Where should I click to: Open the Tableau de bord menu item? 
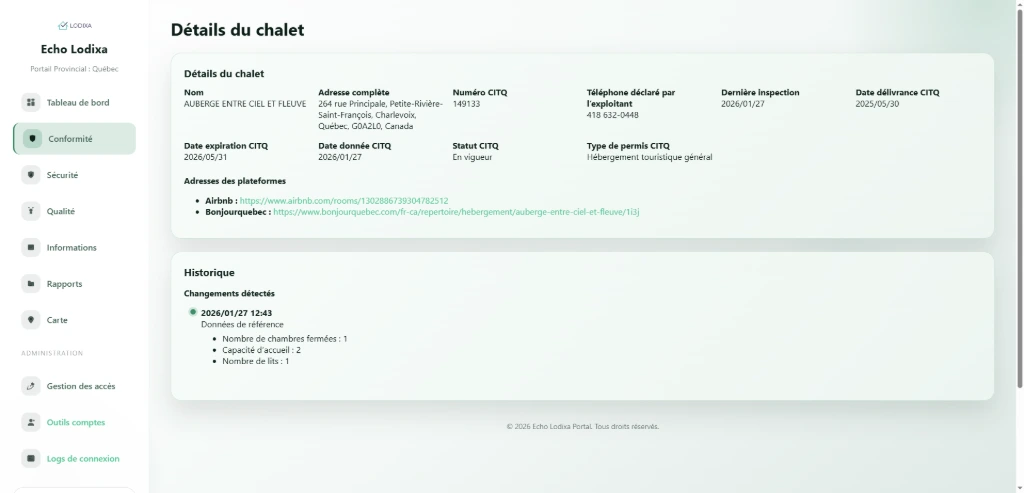[x=74, y=103]
